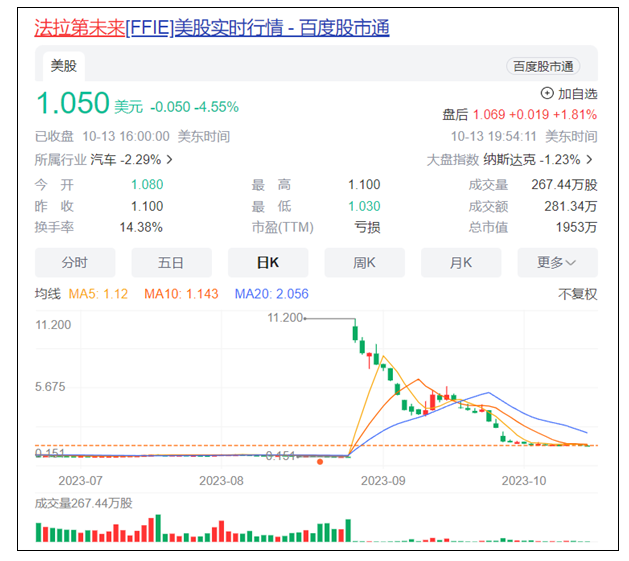Click the 2023-07 date axis label
This screenshot has height=561, width=629.
point(81,481)
